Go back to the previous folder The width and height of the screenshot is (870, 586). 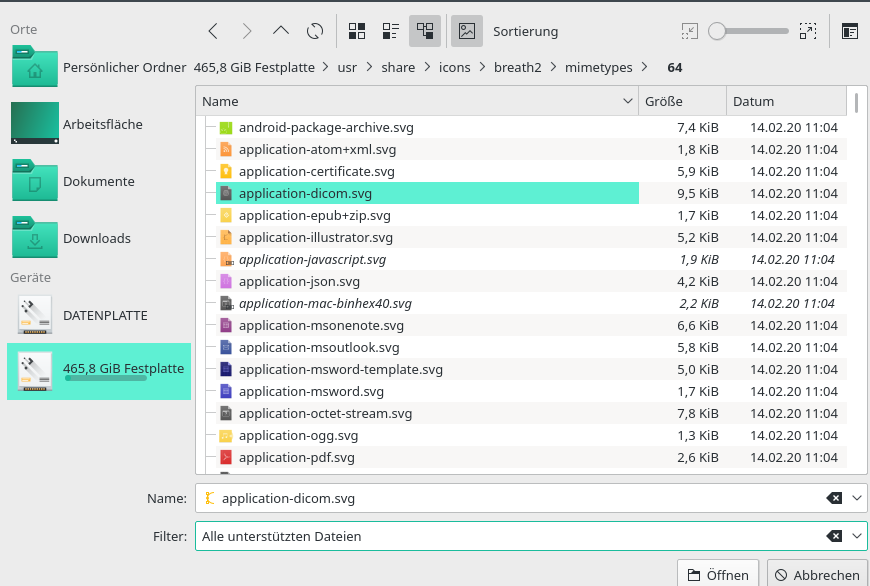coord(213,31)
